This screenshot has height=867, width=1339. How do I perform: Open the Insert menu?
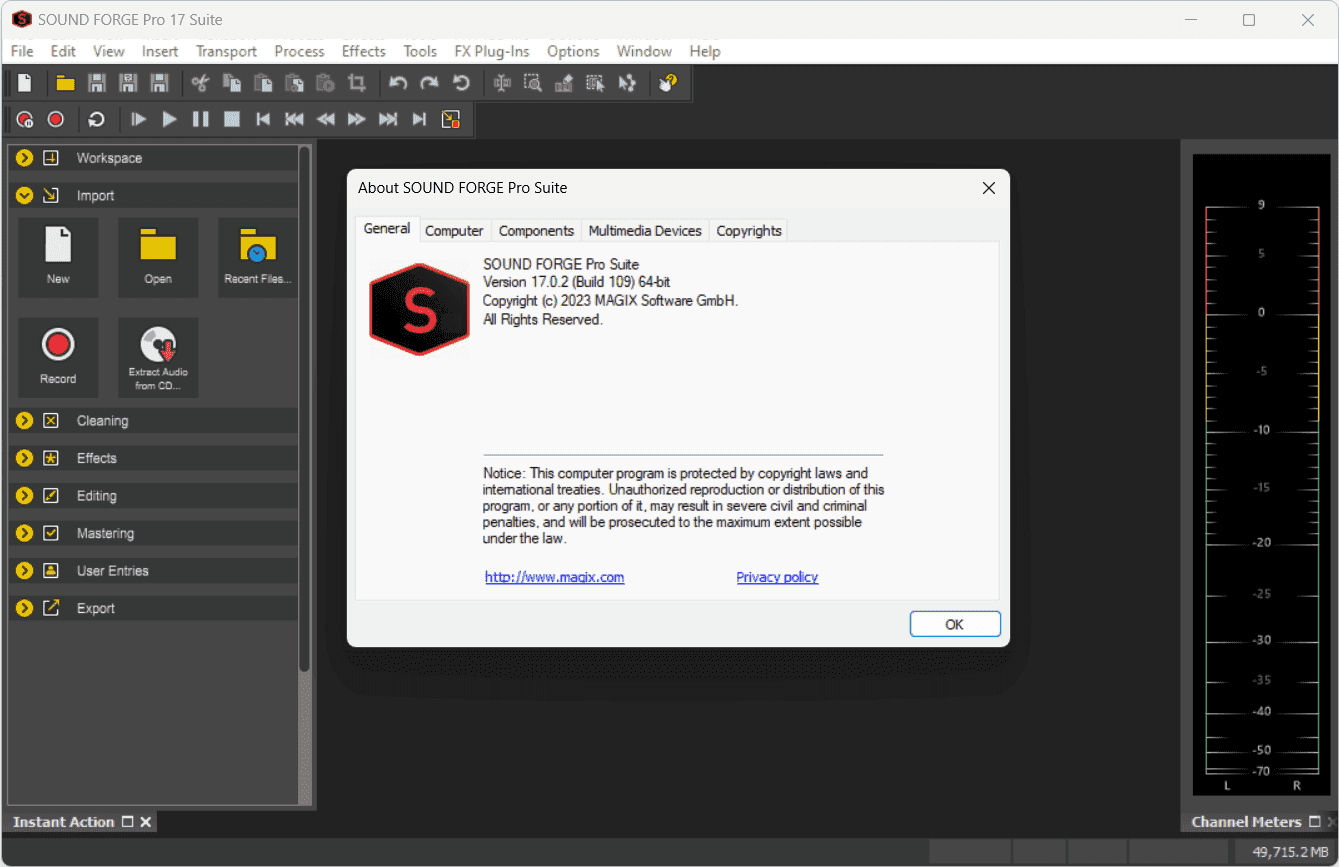click(x=160, y=51)
